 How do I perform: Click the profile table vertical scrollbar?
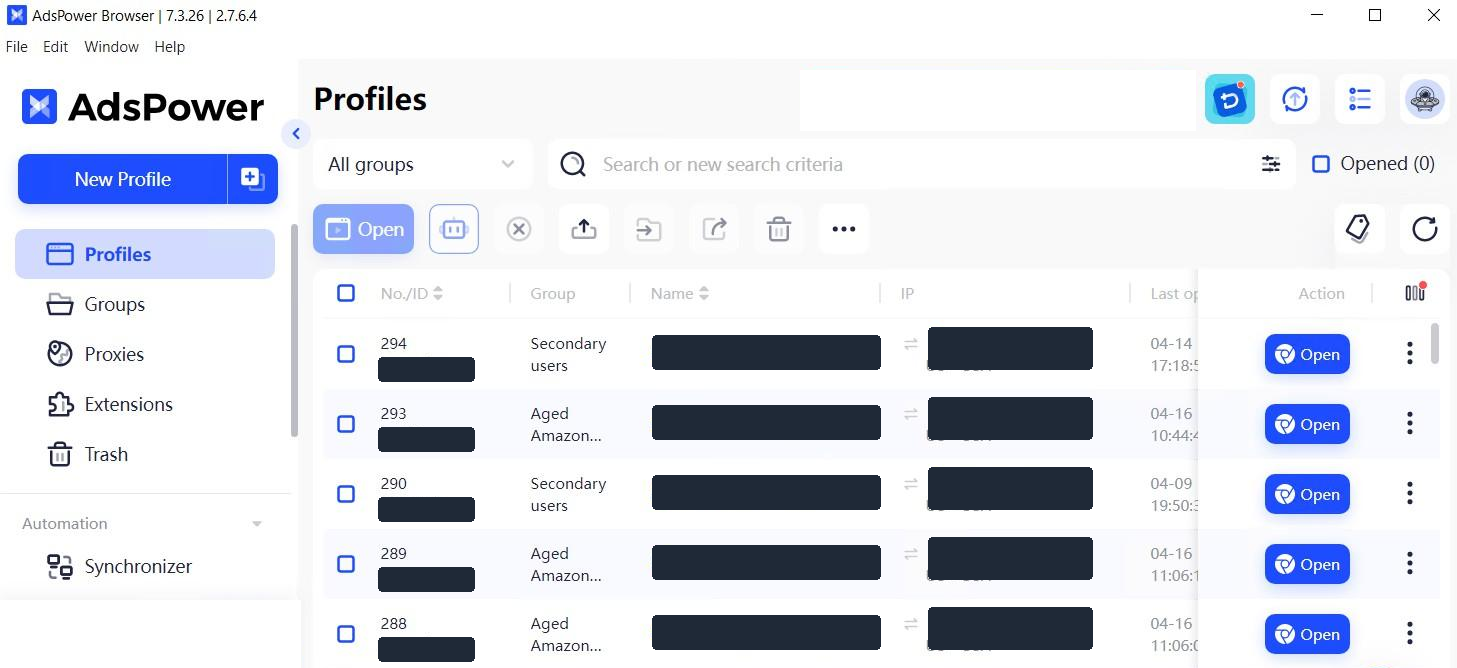coord(1435,343)
